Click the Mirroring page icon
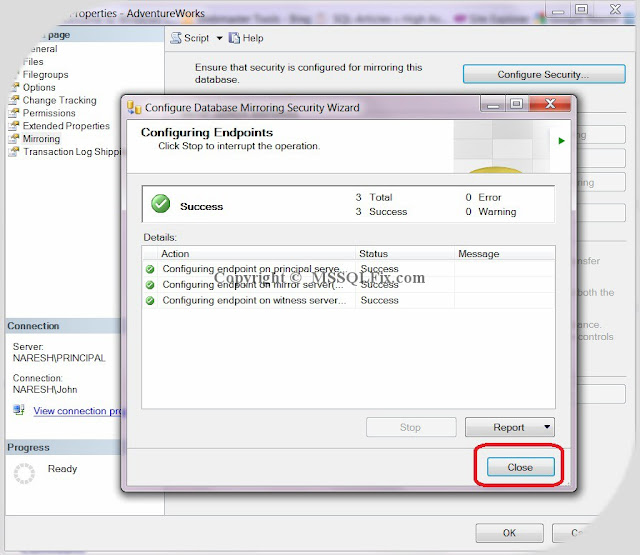Viewport: 640px width, 555px height. (15, 138)
